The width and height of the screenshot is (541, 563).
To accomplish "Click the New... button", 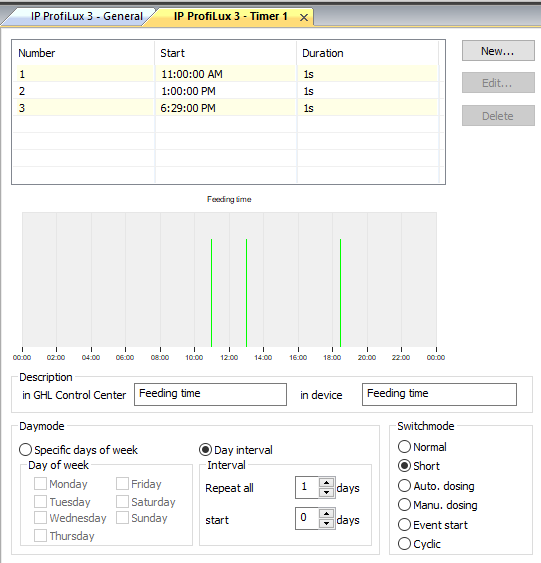I will pos(498,51).
